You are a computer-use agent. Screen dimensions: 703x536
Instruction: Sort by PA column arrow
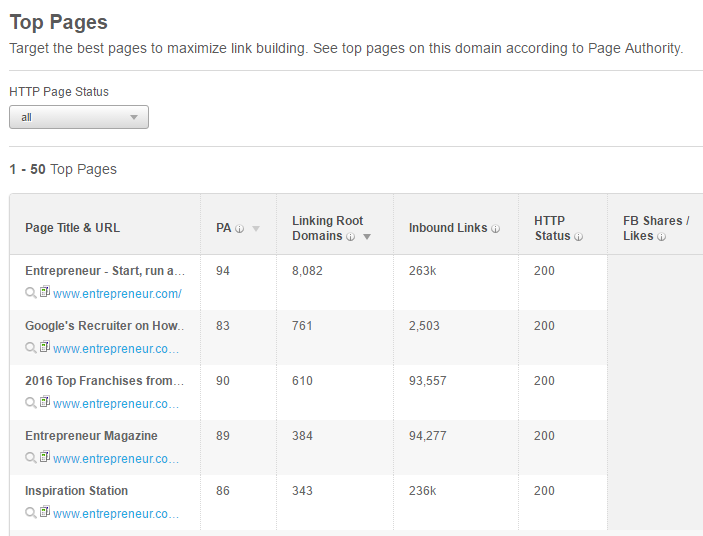point(256,229)
